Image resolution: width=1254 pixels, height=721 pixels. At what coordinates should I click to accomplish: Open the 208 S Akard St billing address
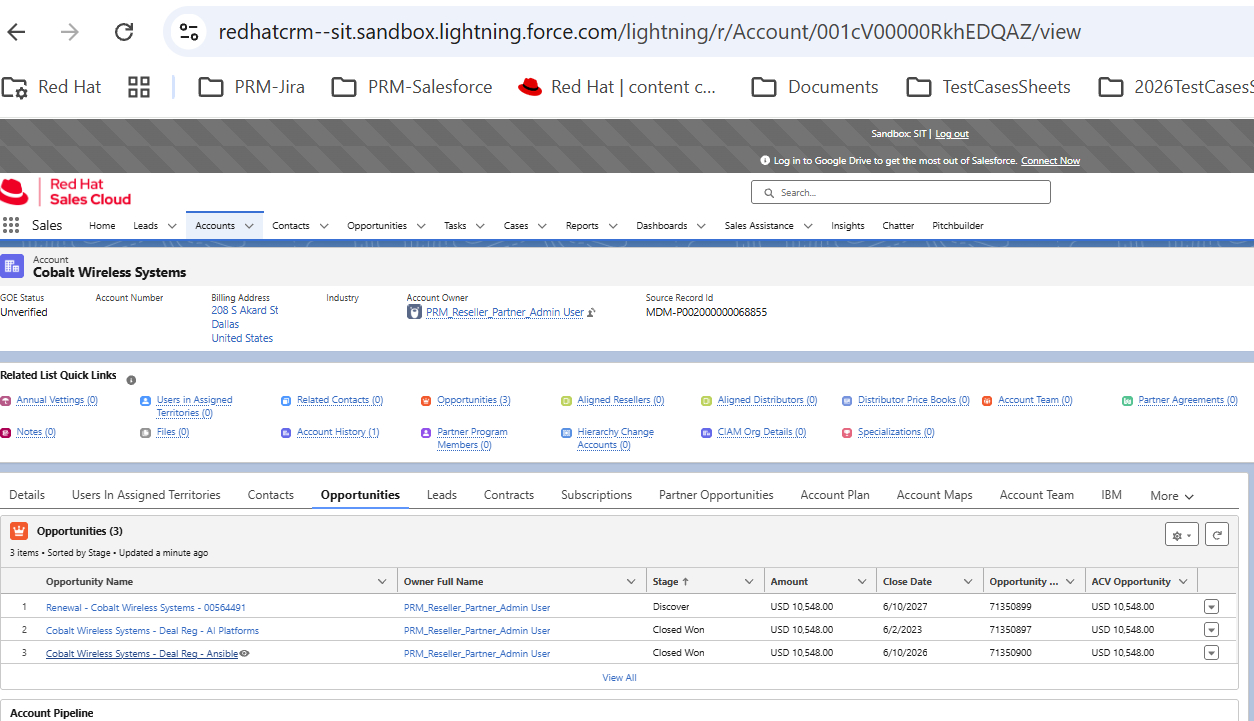click(244, 311)
